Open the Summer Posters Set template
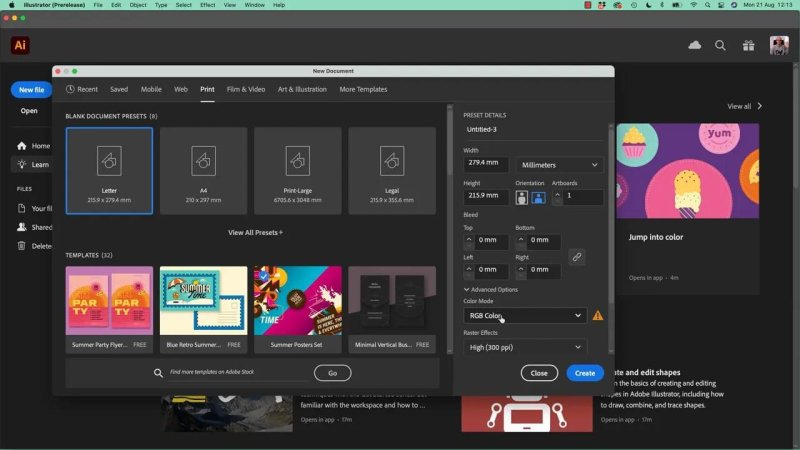 coord(298,309)
